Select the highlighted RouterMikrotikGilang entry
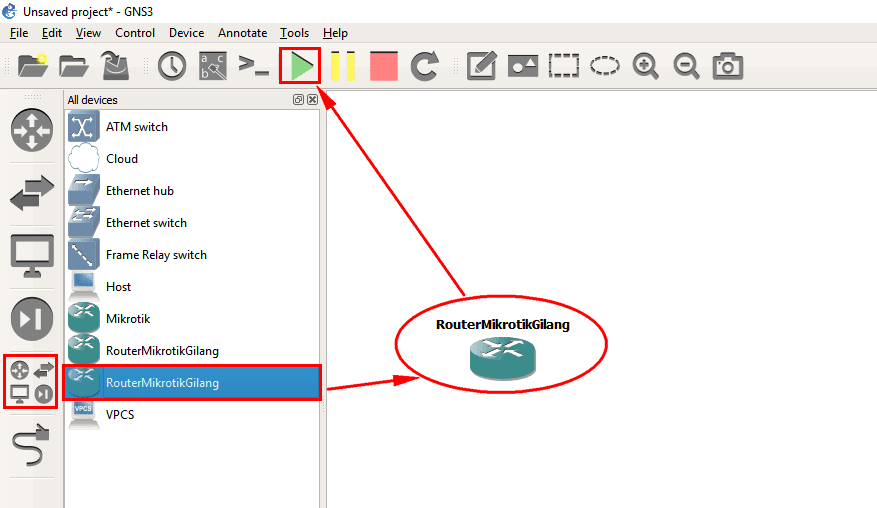This screenshot has width=877, height=508. point(193,383)
